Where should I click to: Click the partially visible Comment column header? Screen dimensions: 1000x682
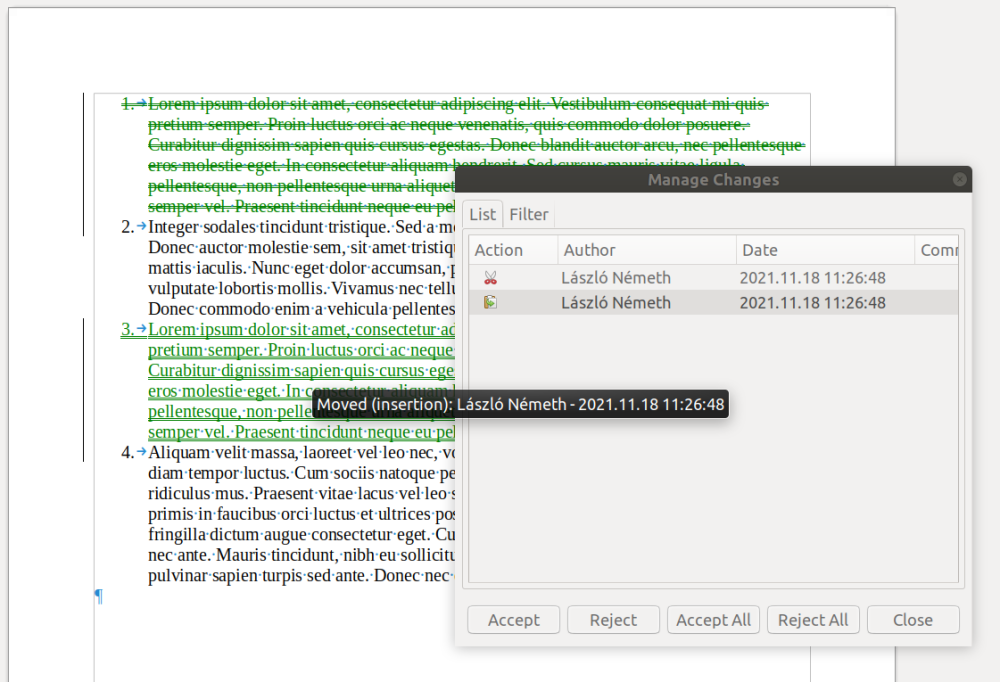coord(939,250)
